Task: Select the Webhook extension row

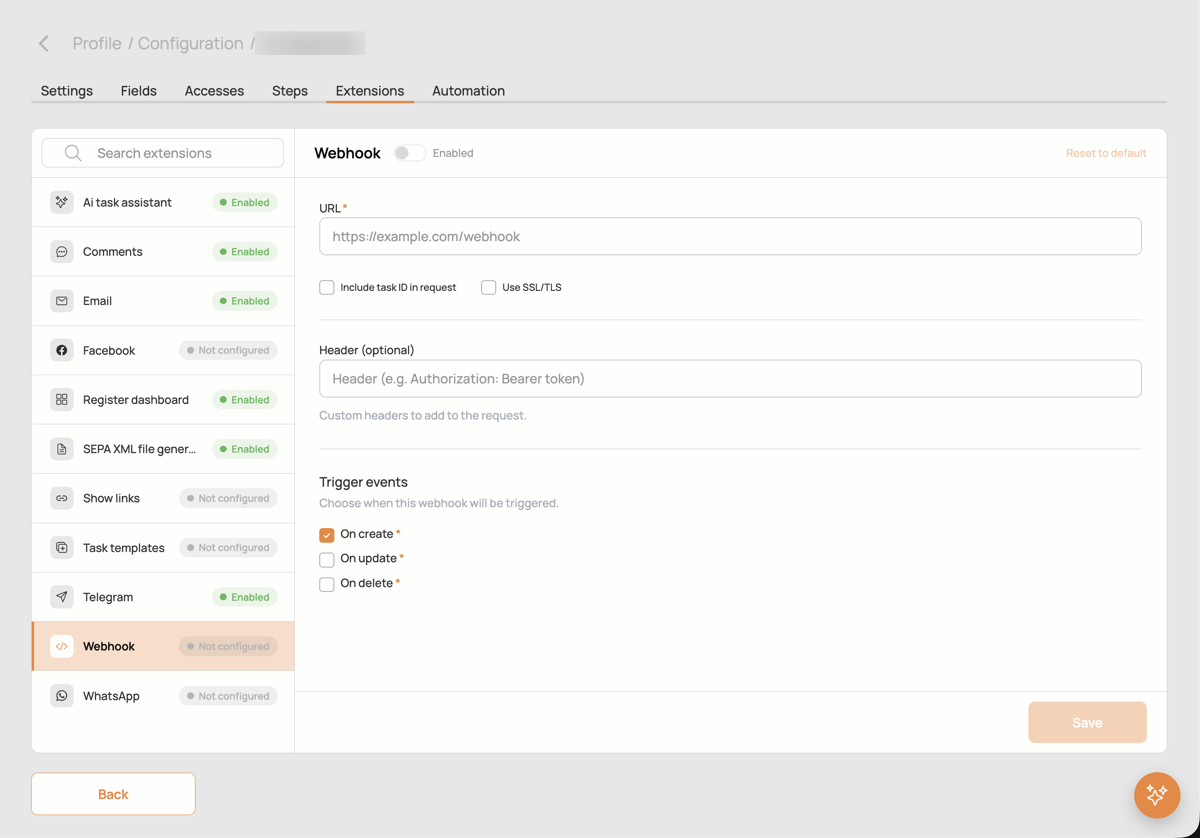Action: [x=163, y=646]
